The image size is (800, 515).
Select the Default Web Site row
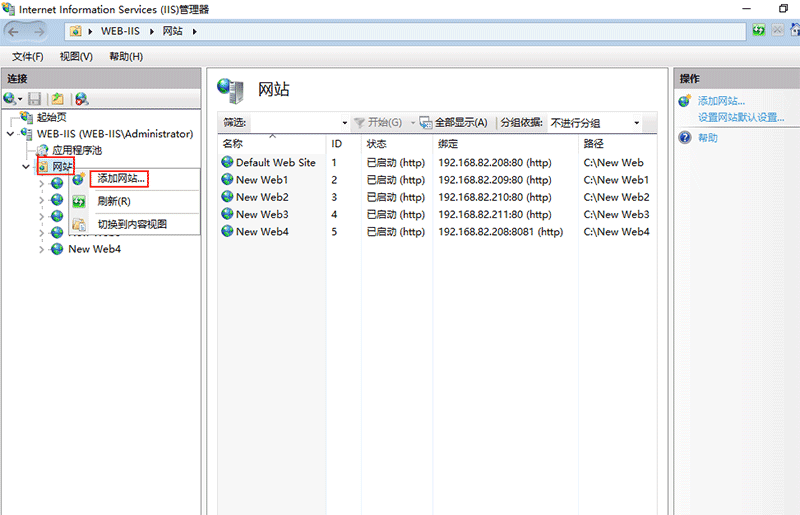coord(437,163)
